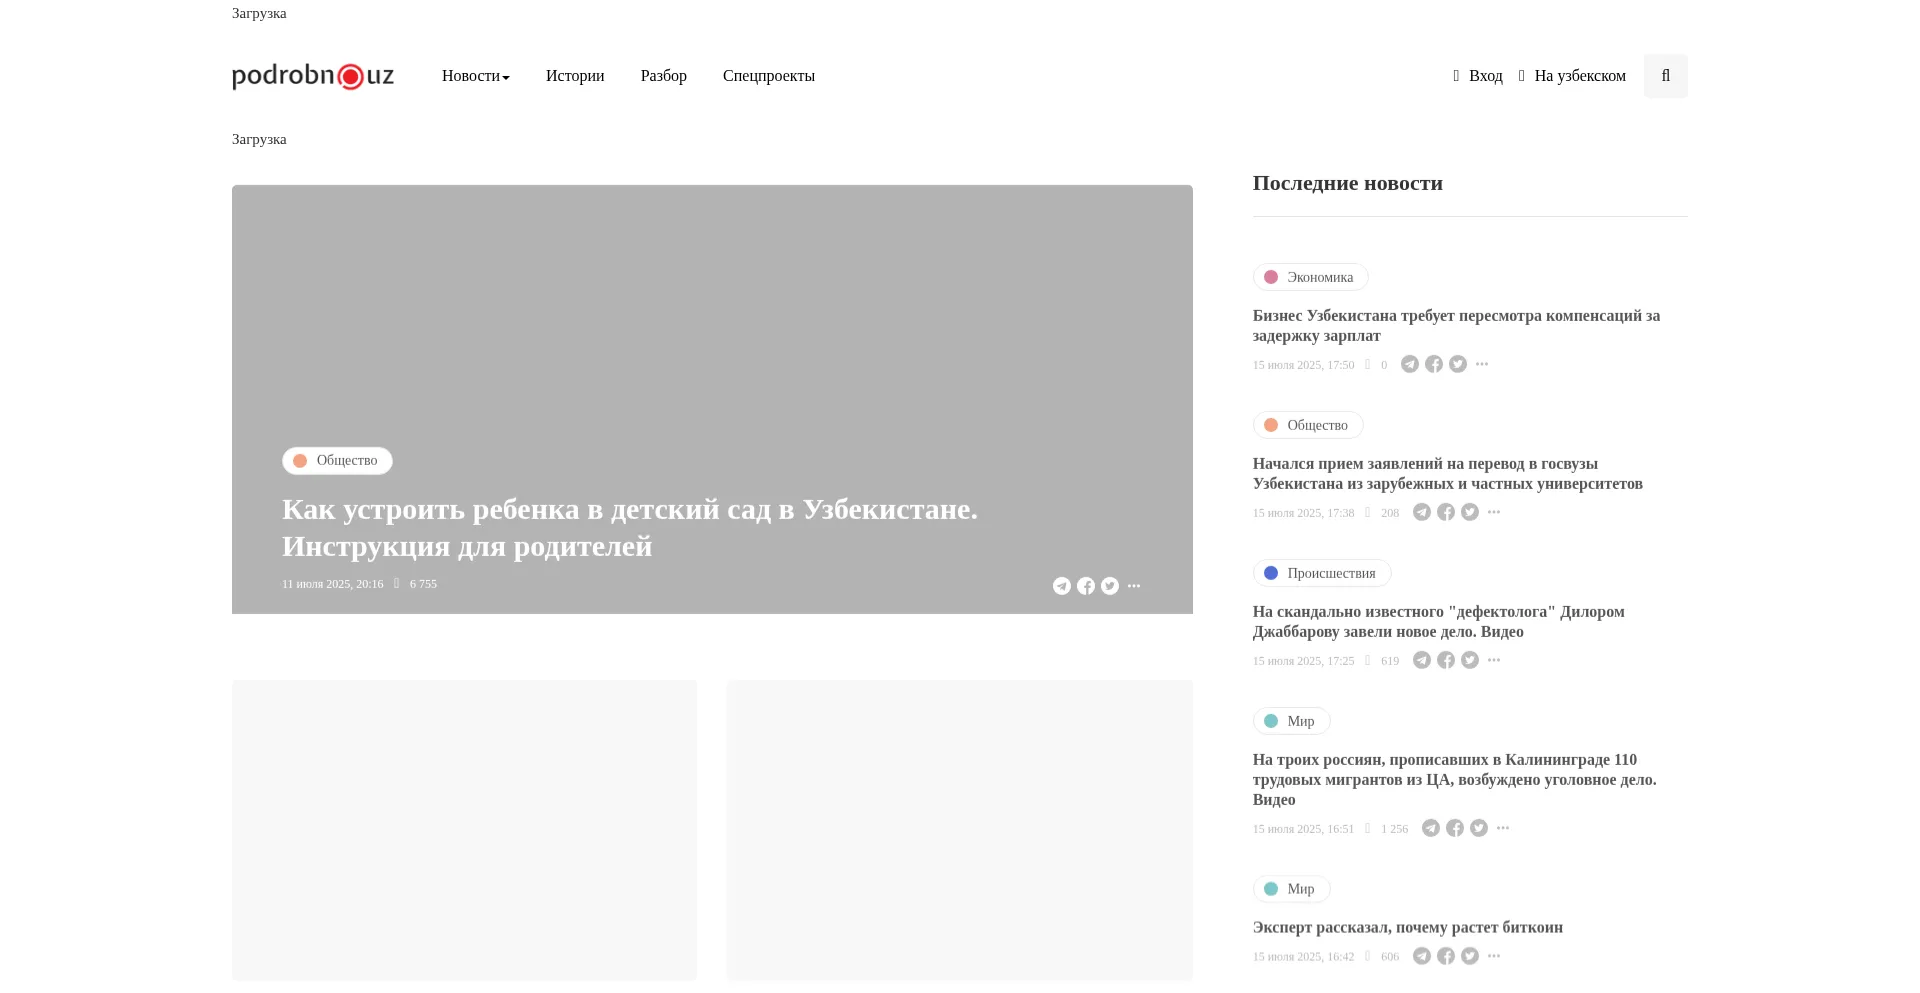Open more options for university transfer article
The height and width of the screenshot is (993, 1920).
tap(1494, 512)
